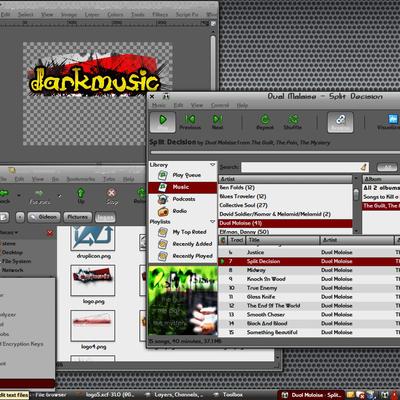
Task: Select the track True Enemy
Action: point(309,288)
